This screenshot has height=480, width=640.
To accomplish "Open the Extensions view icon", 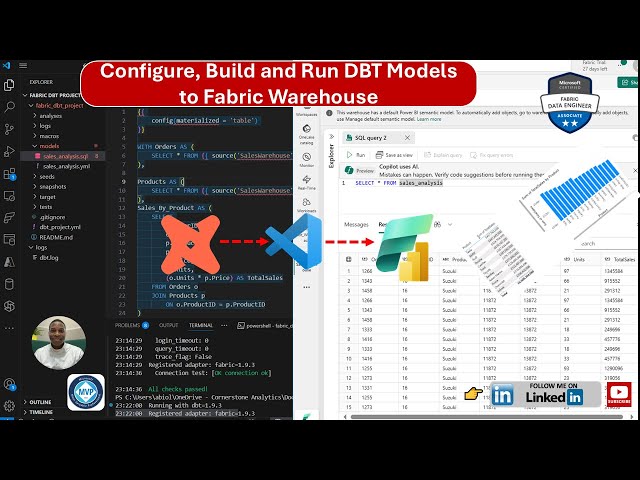I will coord(9,174).
